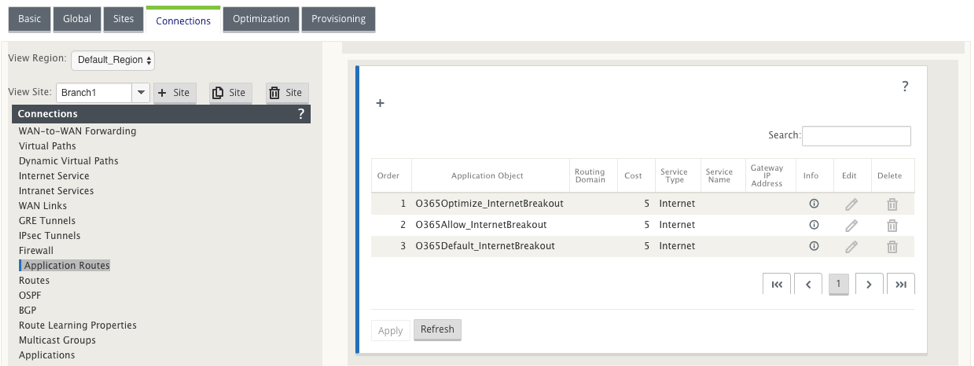Sort by the Cost column header

[x=636, y=176]
